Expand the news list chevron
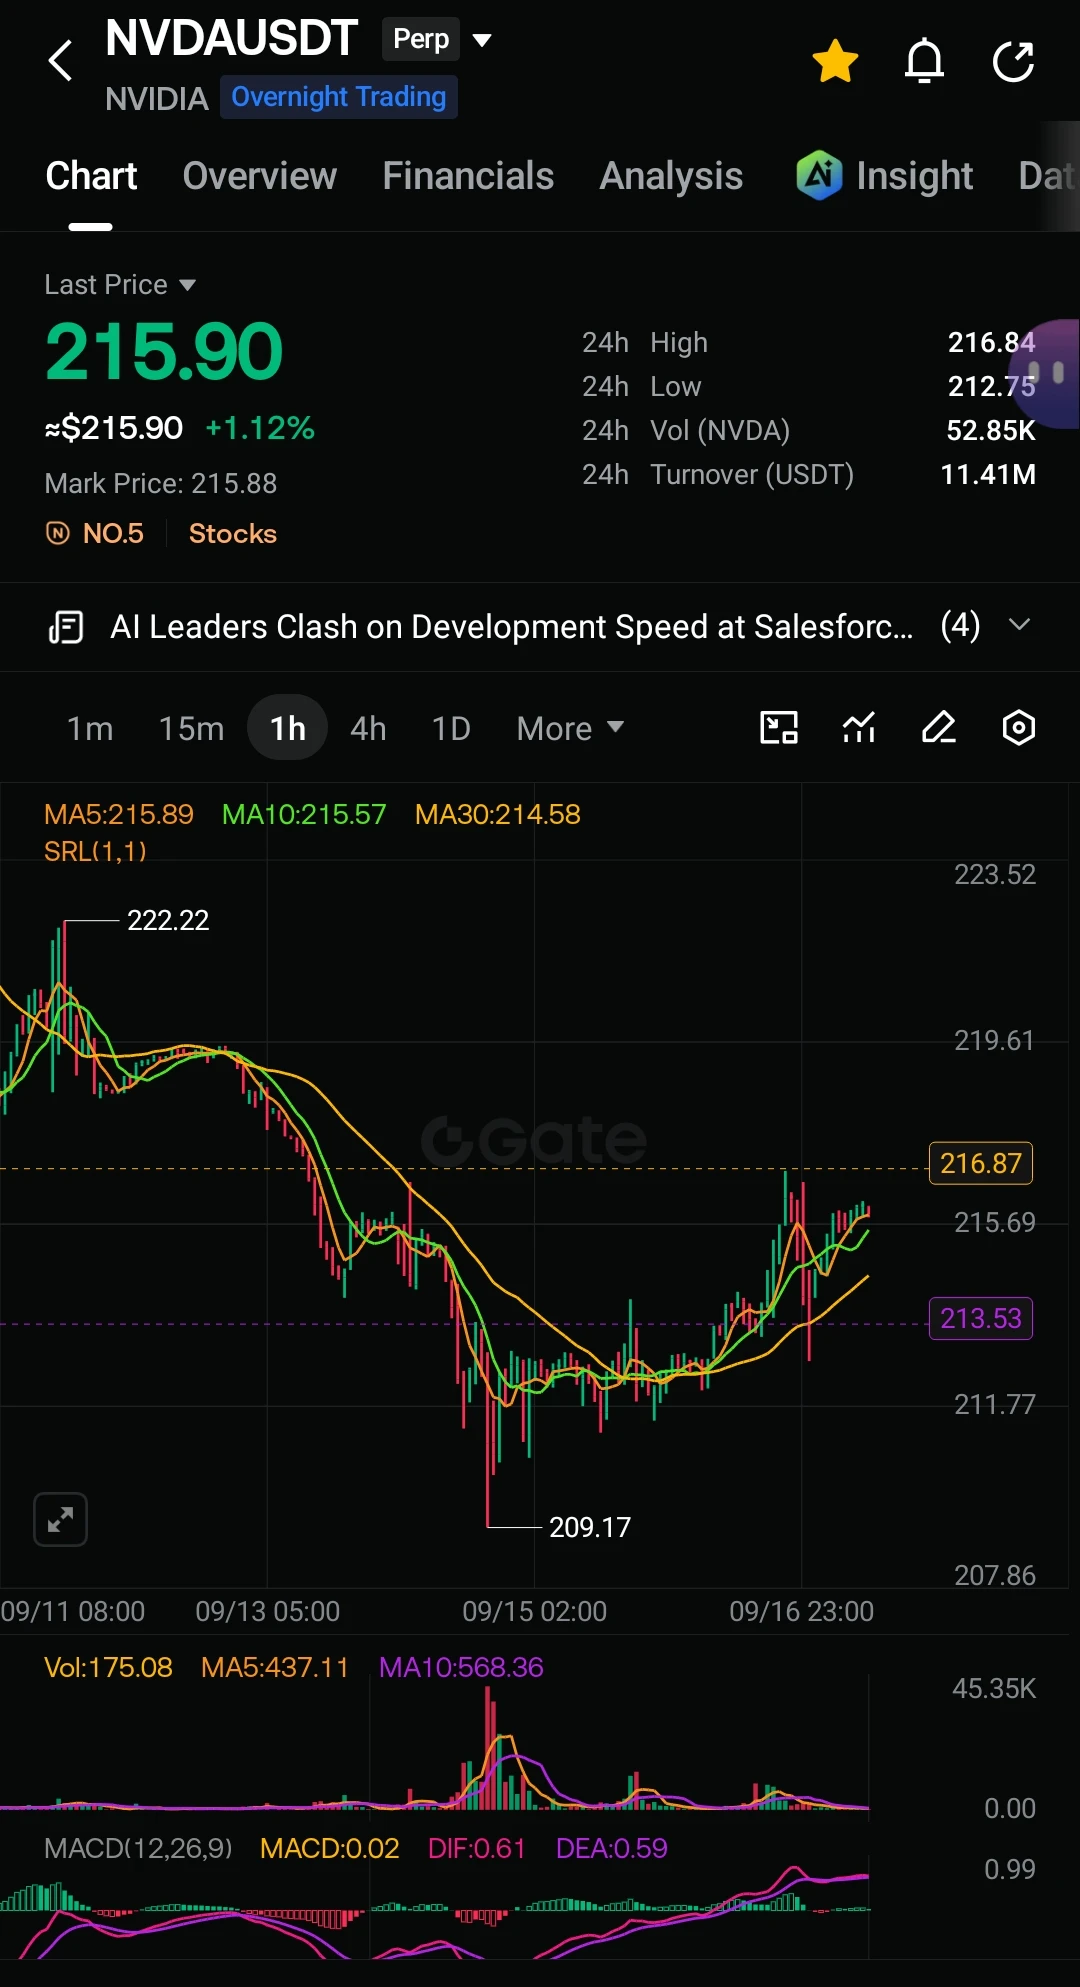This screenshot has height=1987, width=1080. (1019, 625)
